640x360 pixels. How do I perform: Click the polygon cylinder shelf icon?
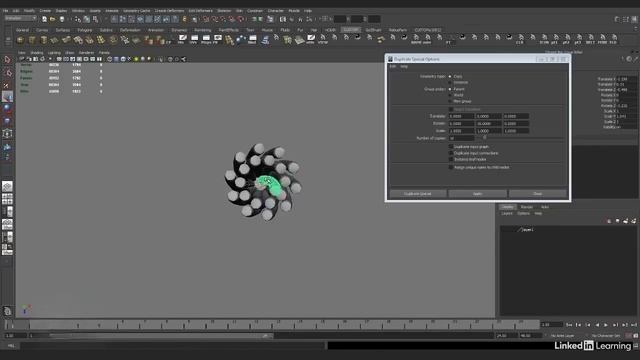coord(43,40)
